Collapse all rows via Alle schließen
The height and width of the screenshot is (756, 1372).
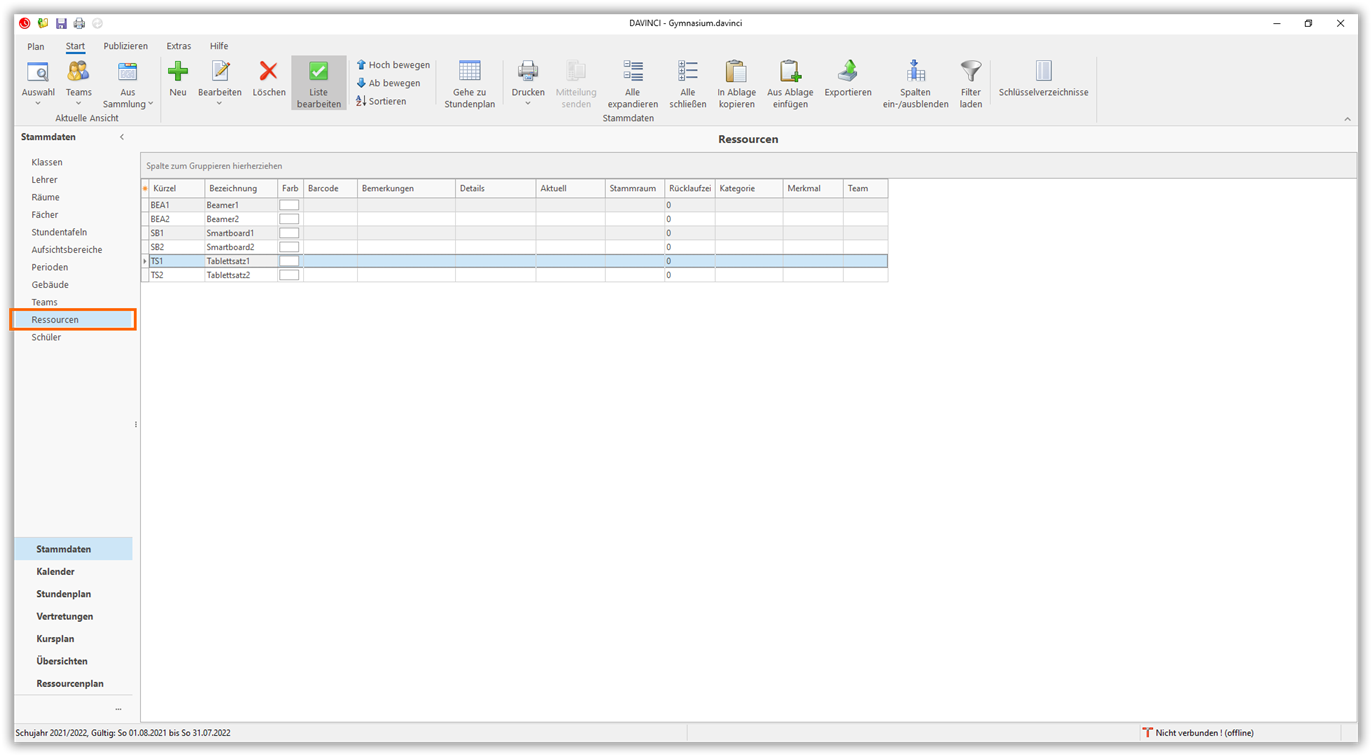coord(687,82)
